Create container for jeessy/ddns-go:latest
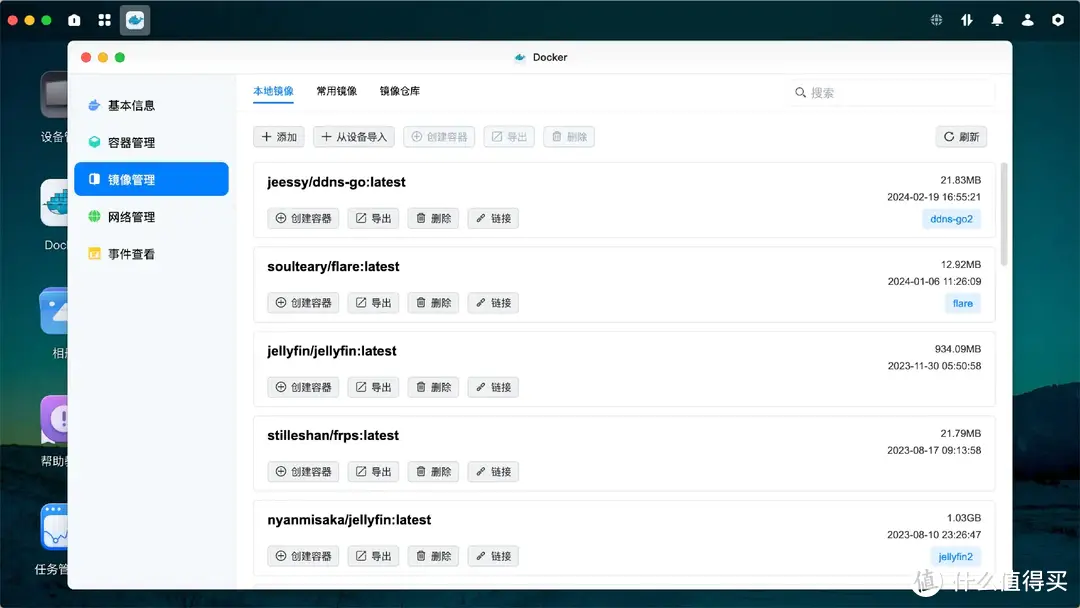The image size is (1080, 608). tap(303, 218)
